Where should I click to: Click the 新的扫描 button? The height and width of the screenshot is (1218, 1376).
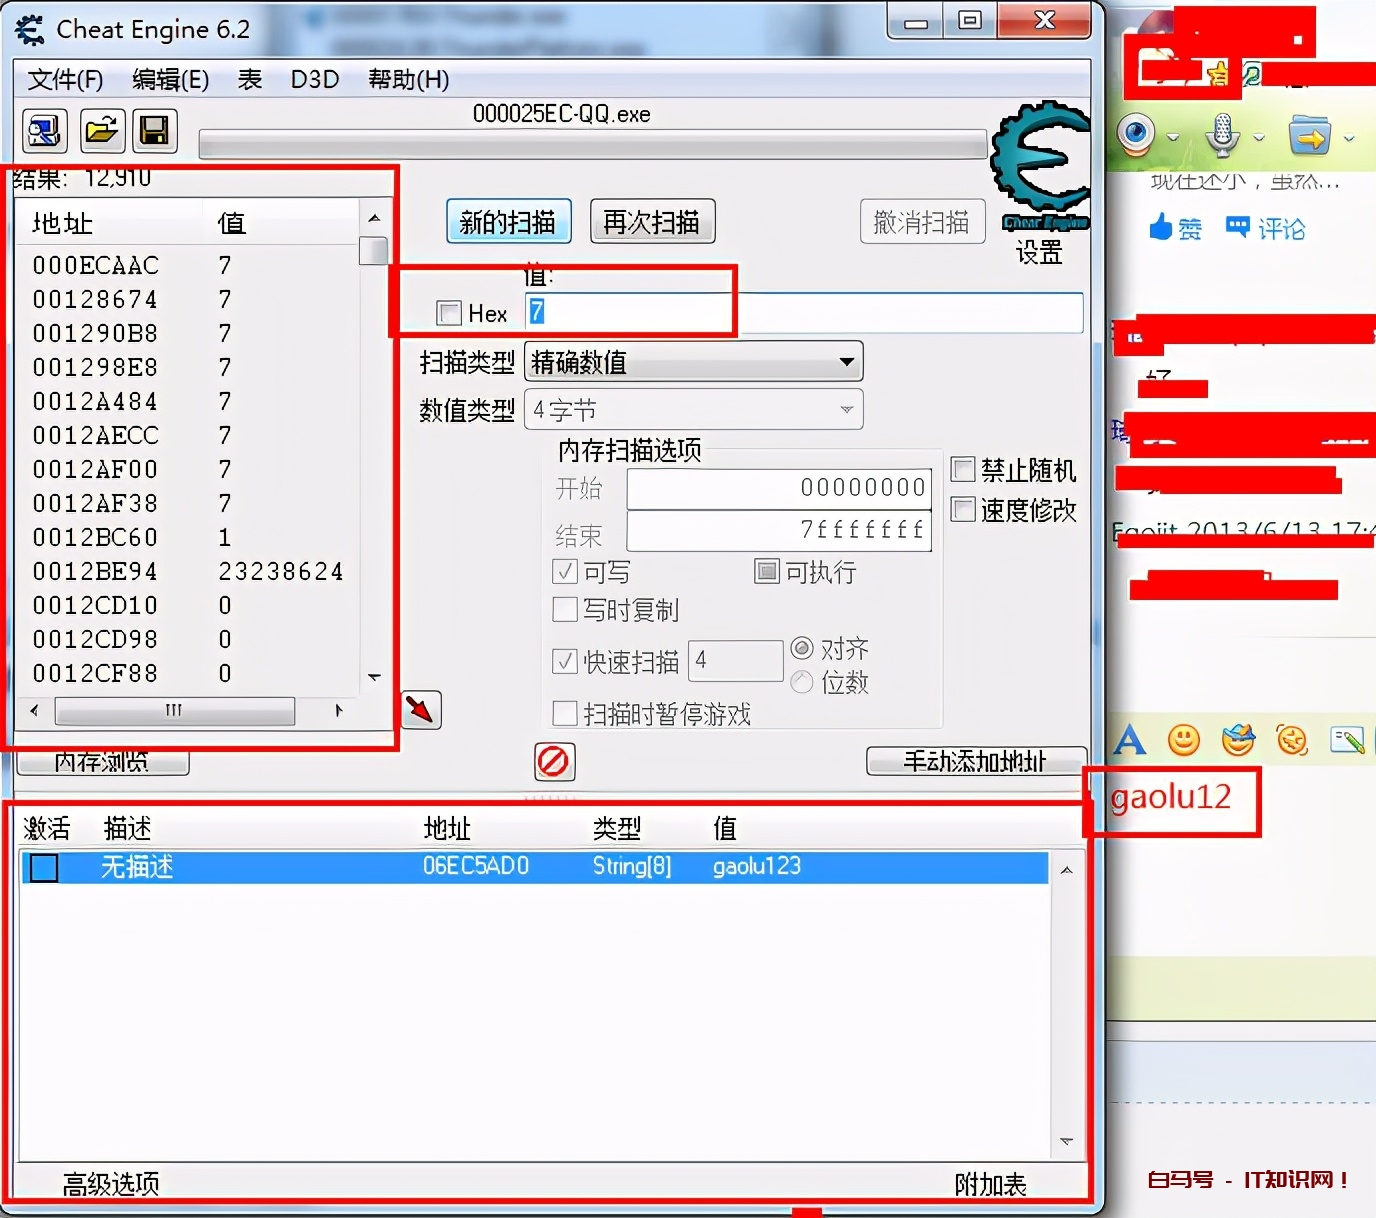tap(508, 222)
